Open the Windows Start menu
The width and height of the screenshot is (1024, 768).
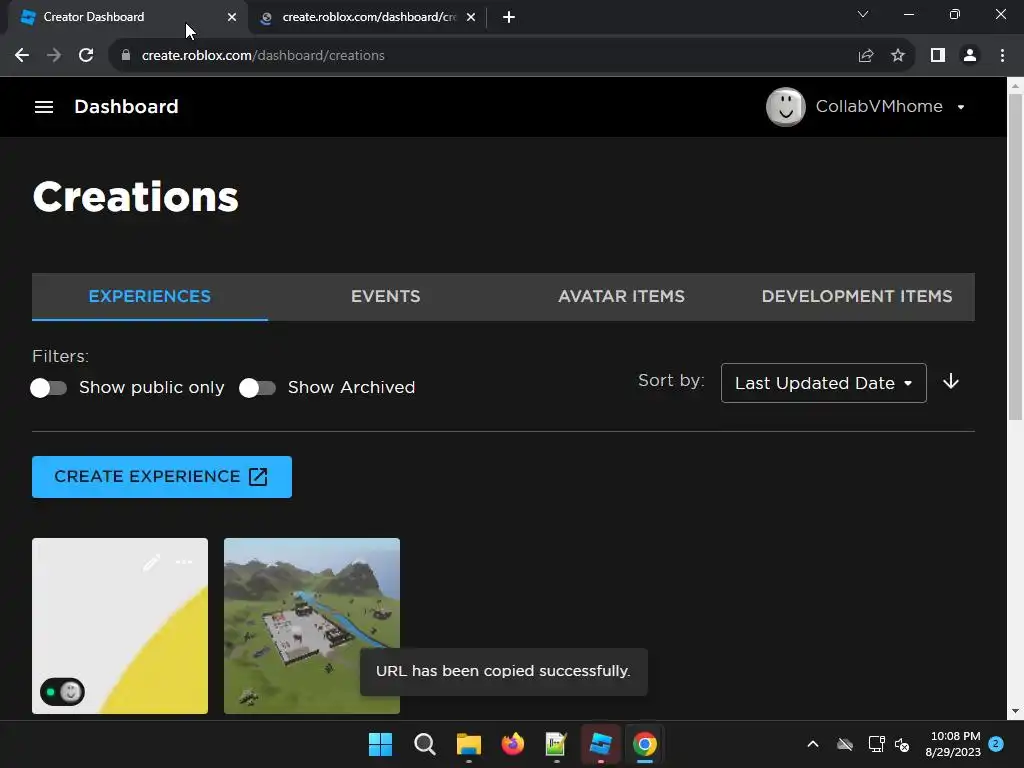pyautogui.click(x=380, y=744)
